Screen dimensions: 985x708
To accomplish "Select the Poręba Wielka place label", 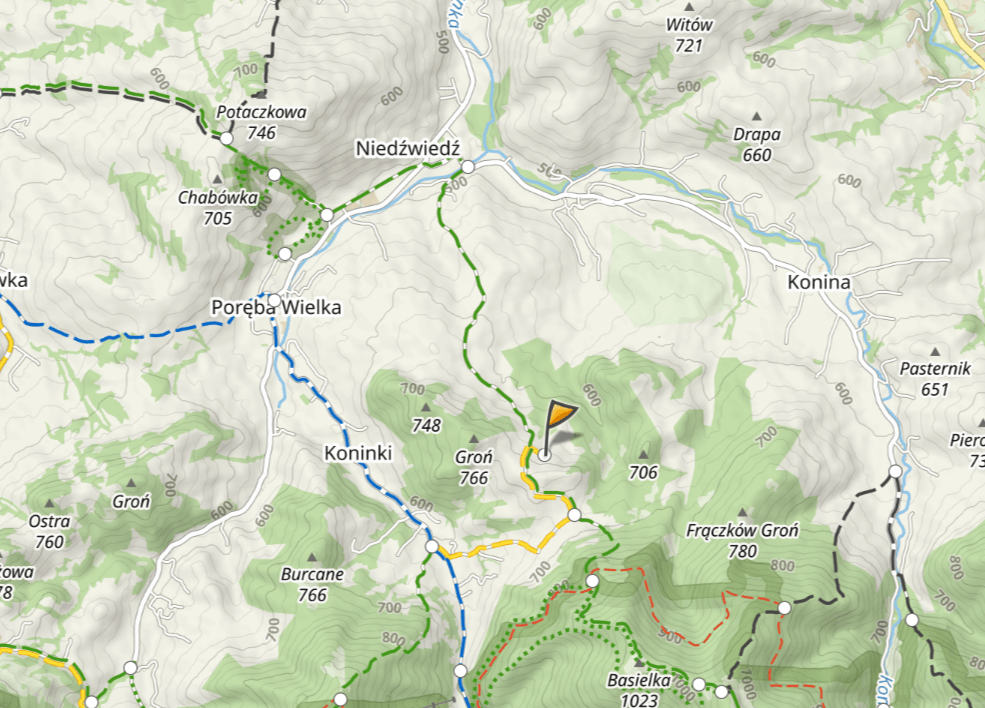I will pos(276,307).
